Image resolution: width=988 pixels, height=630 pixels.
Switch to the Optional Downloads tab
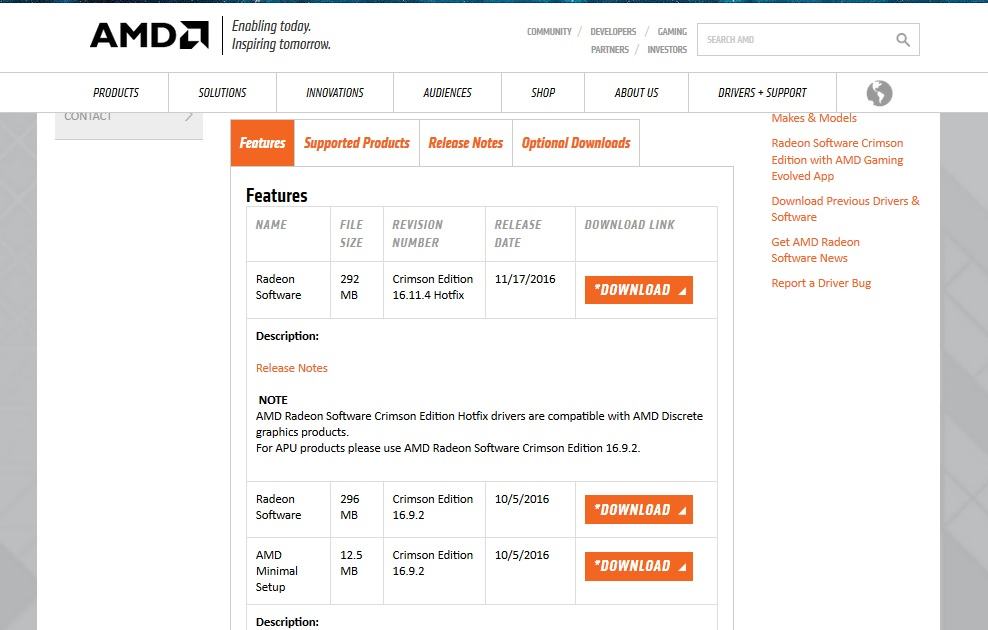pyautogui.click(x=576, y=143)
